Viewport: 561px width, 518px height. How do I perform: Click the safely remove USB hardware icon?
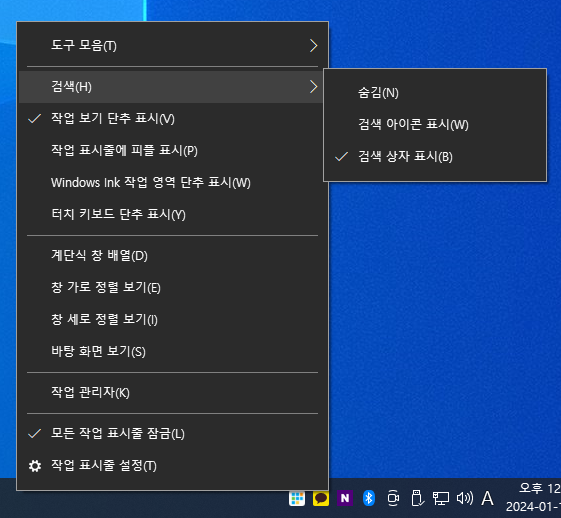(x=417, y=498)
